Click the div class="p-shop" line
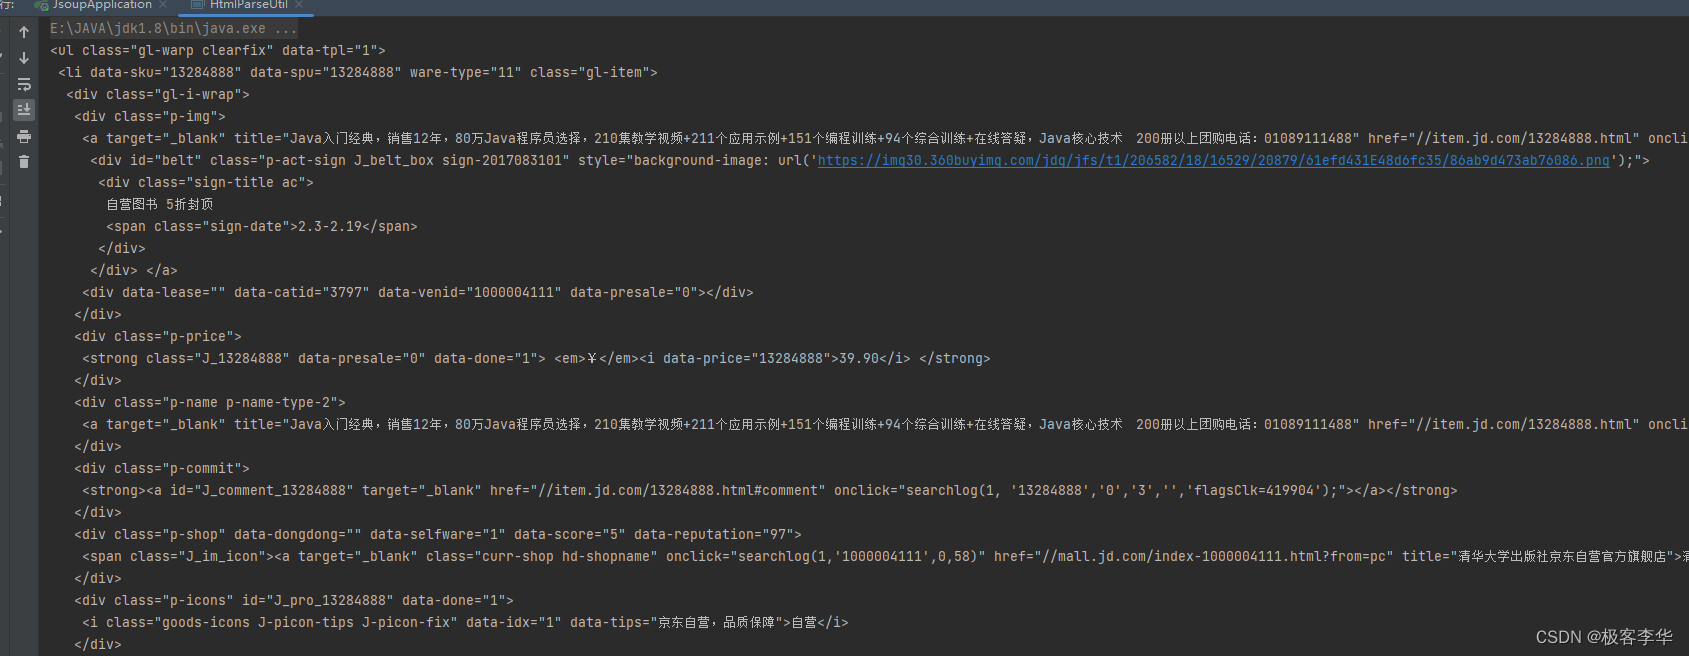 pos(438,534)
